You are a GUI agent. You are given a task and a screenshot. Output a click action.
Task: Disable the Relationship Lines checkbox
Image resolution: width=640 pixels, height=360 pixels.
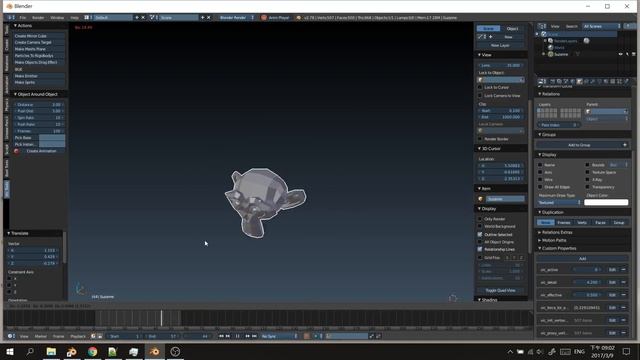click(x=480, y=249)
